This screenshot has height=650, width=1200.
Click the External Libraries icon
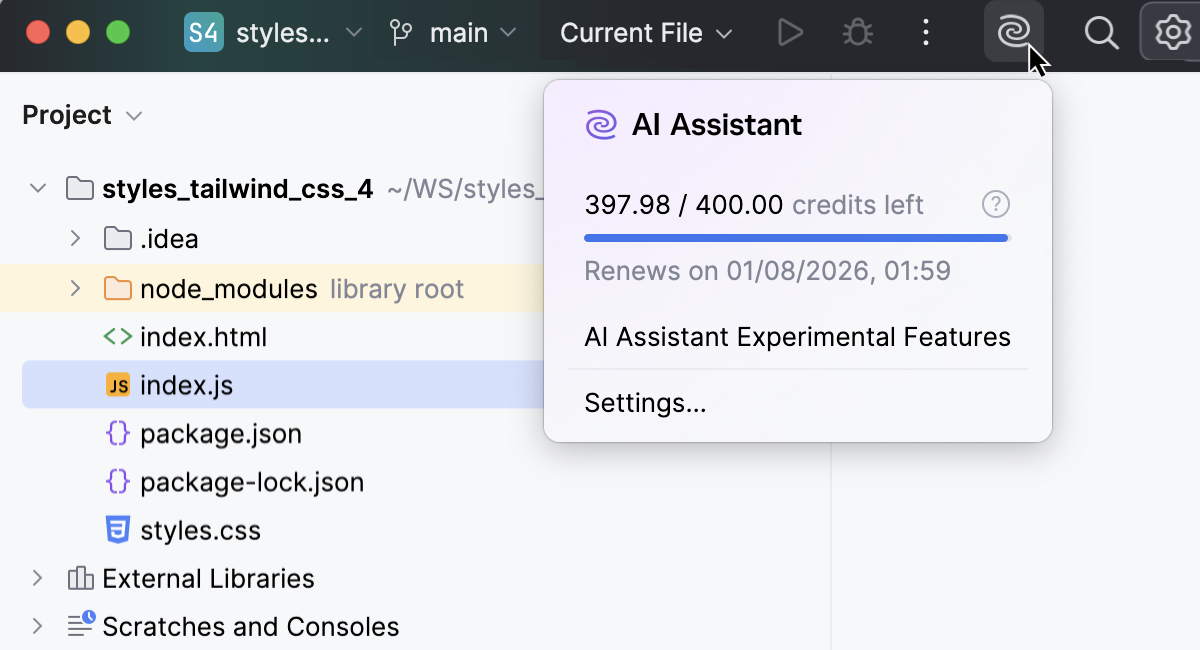pos(80,578)
